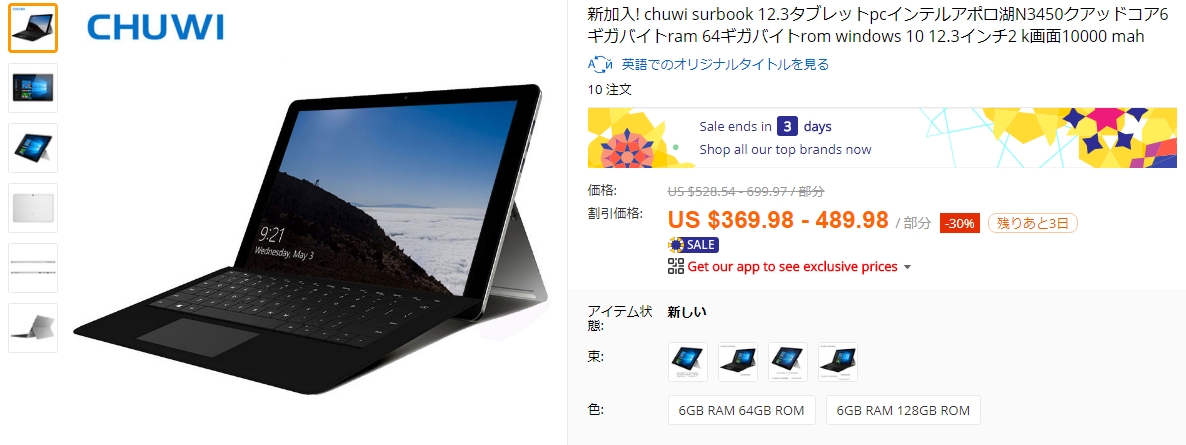Select the first bundle option image
This screenshot has height=445, width=1186.
point(688,362)
